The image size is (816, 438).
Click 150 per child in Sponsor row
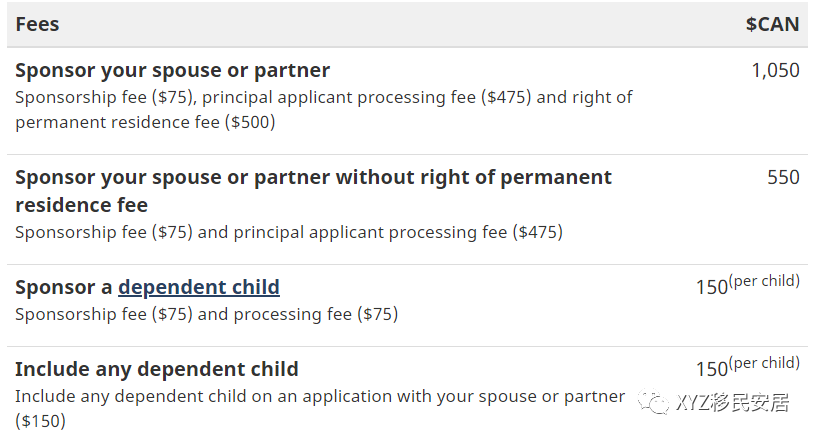click(x=748, y=285)
